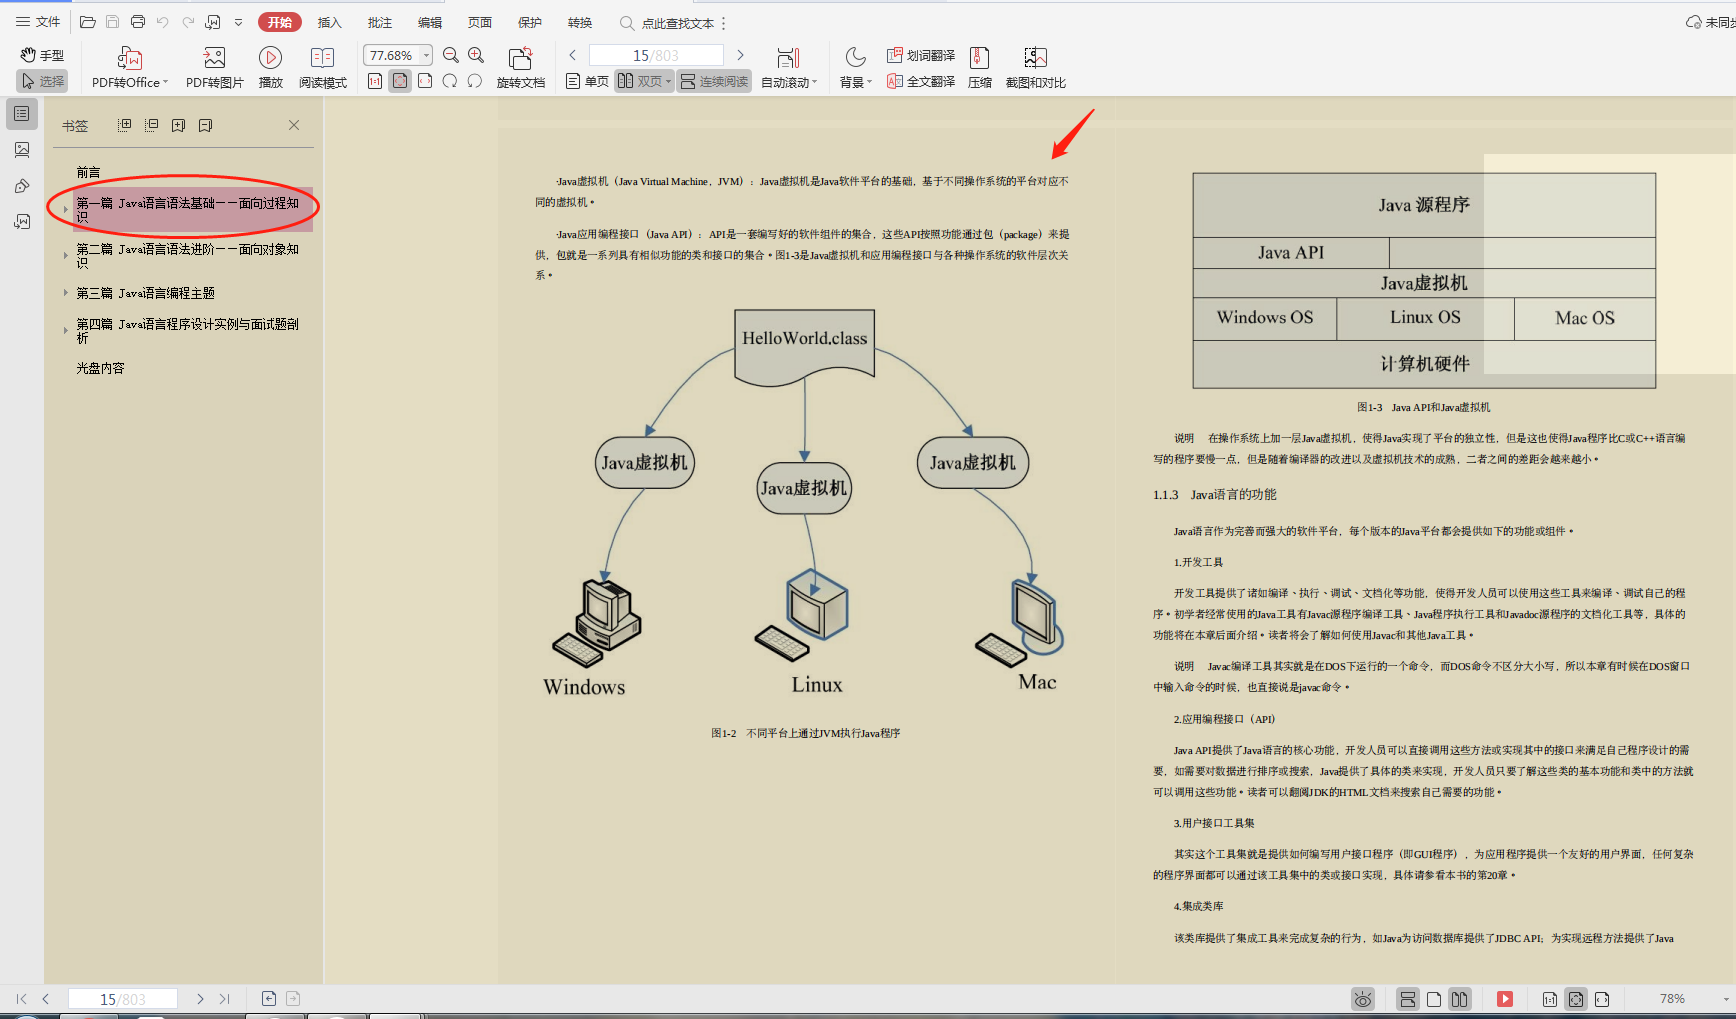Open quick access toolbar customize dropdown
Viewport: 1736px width, 1019px height.
coord(238,22)
